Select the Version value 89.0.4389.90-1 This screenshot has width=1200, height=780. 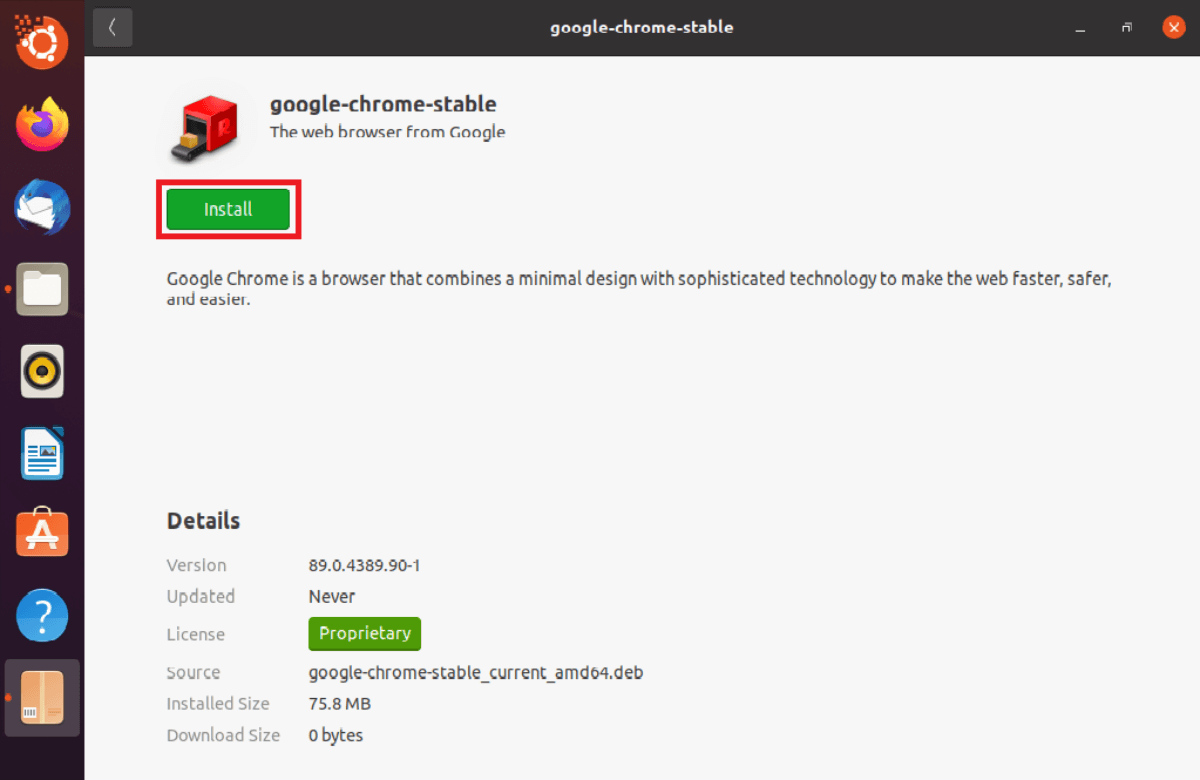tap(364, 565)
